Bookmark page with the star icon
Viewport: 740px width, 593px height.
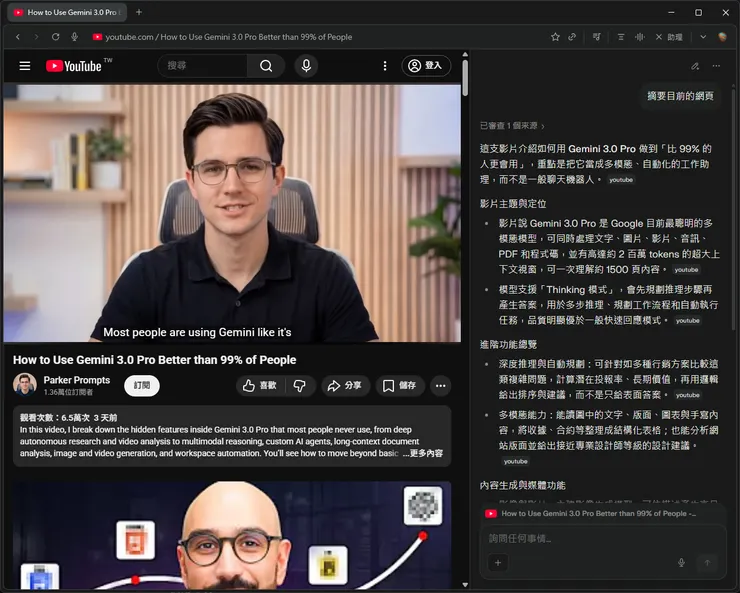click(555, 37)
